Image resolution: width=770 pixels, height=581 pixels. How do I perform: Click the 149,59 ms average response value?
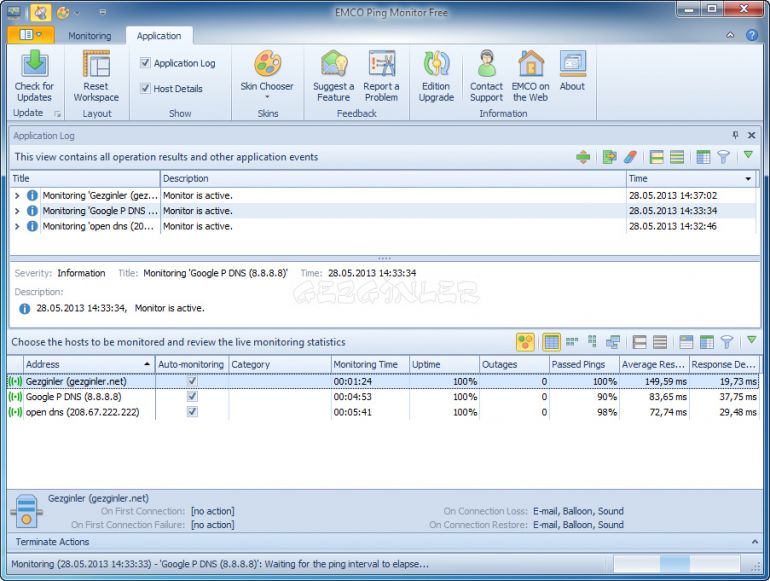665,382
